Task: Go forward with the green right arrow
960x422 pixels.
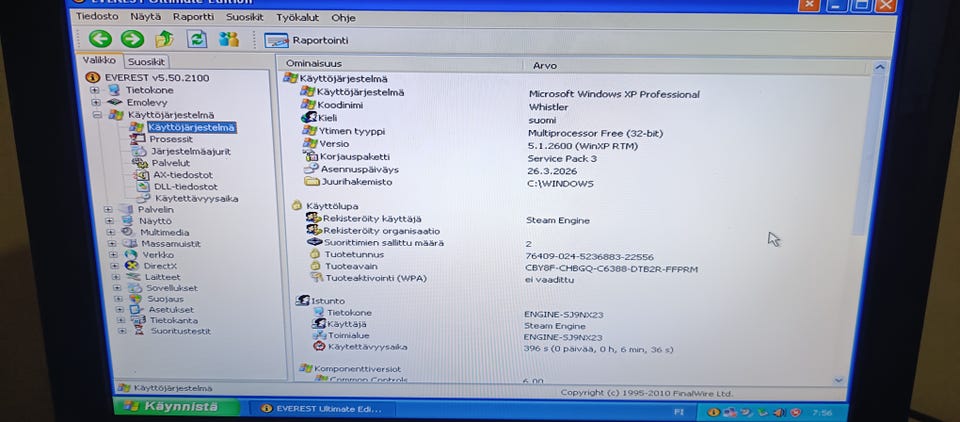Action: pyautogui.click(x=132, y=39)
